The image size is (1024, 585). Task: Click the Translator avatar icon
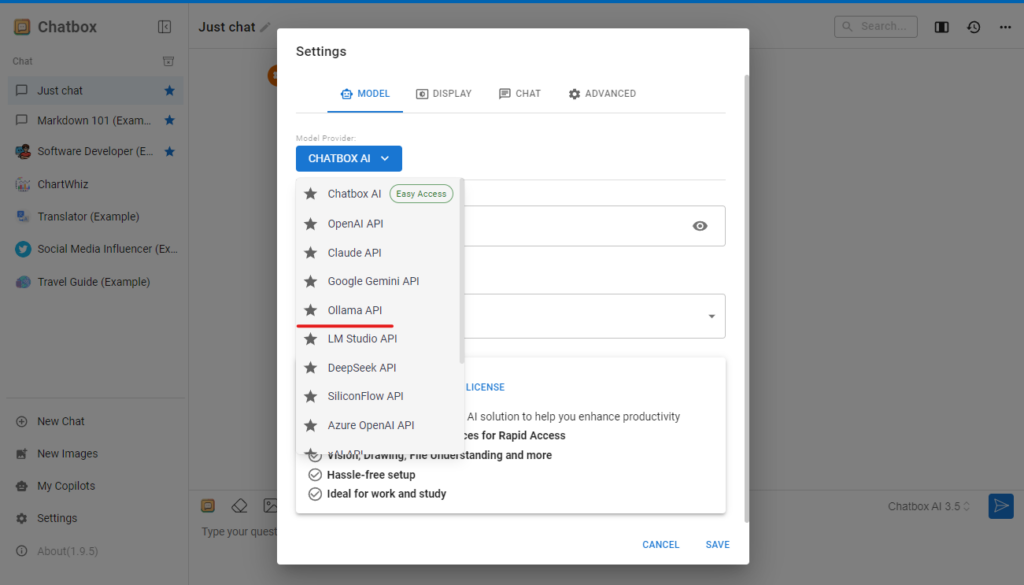coord(23,216)
